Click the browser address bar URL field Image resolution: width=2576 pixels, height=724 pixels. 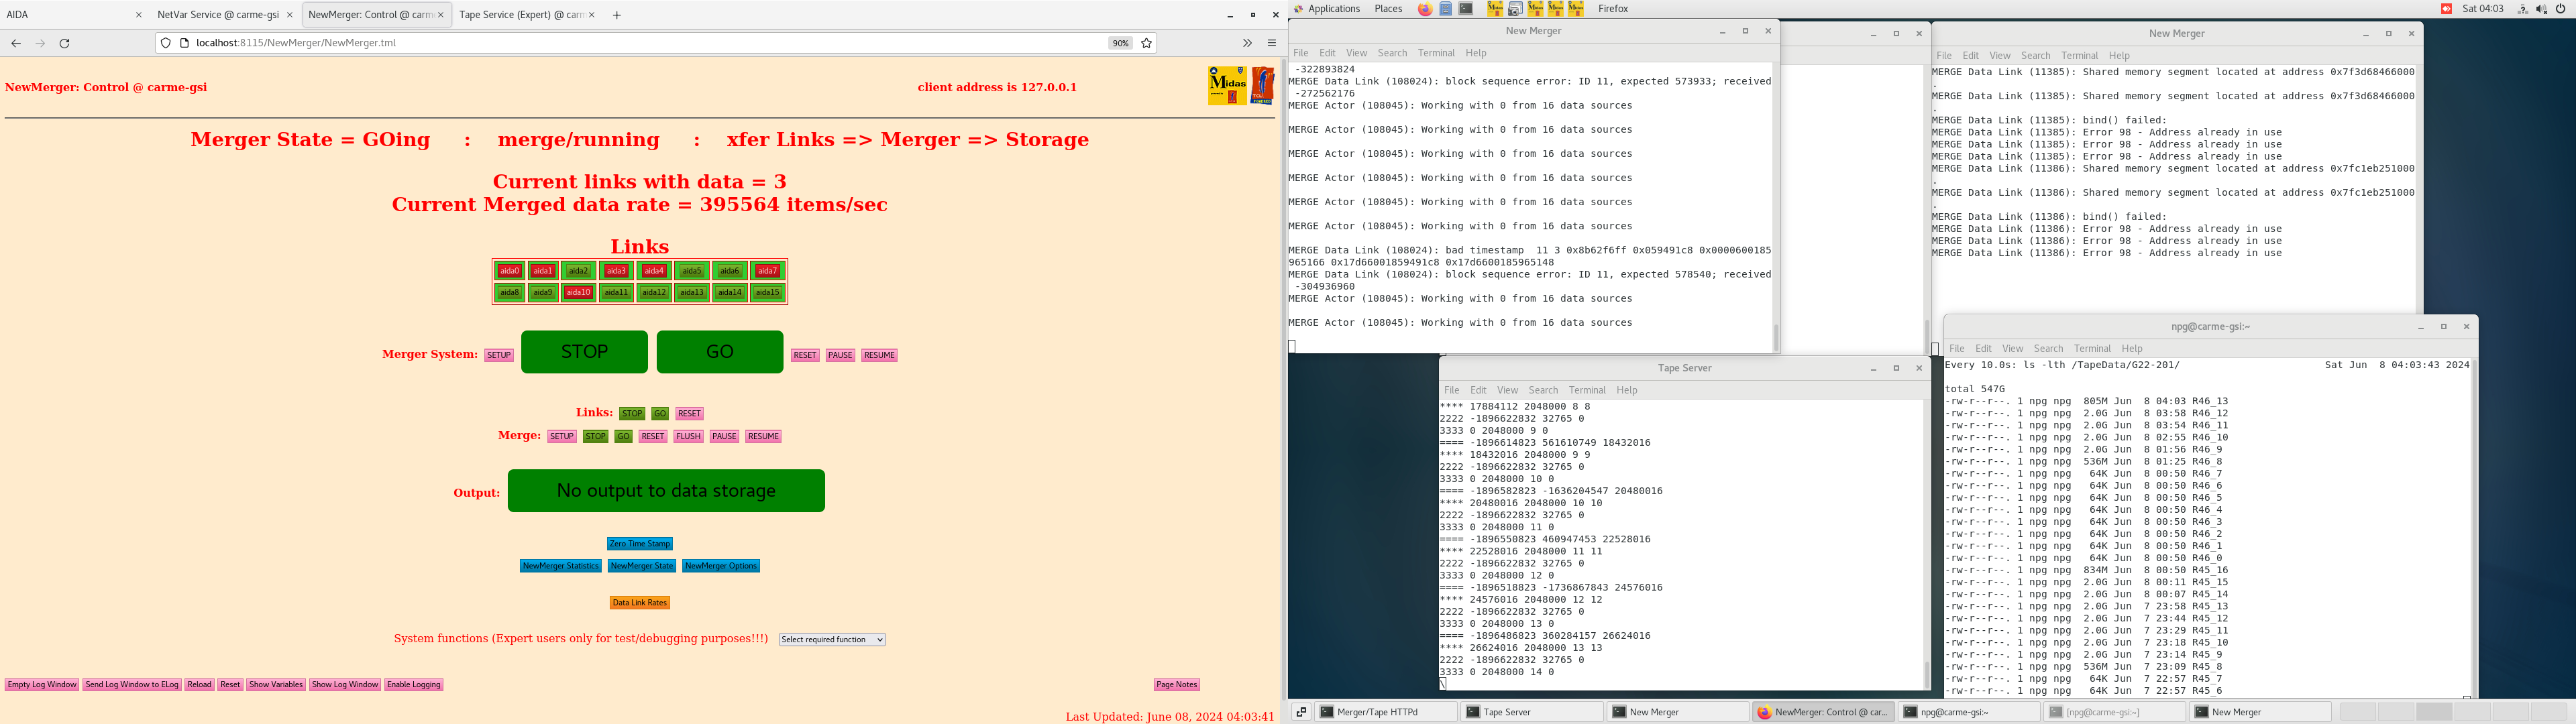(640, 43)
